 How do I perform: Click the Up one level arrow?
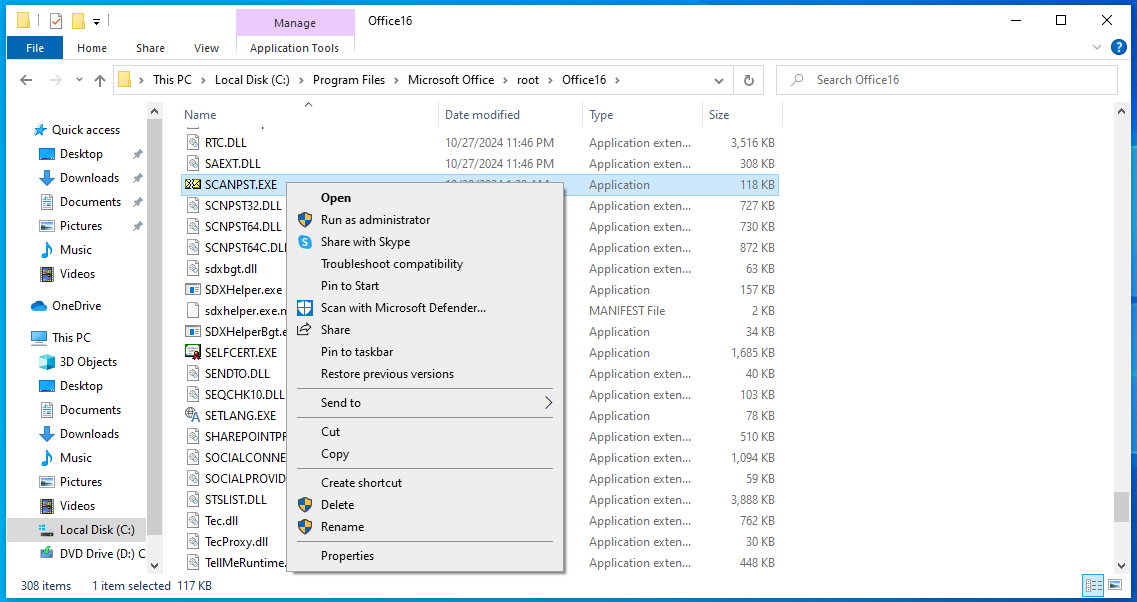tap(100, 80)
